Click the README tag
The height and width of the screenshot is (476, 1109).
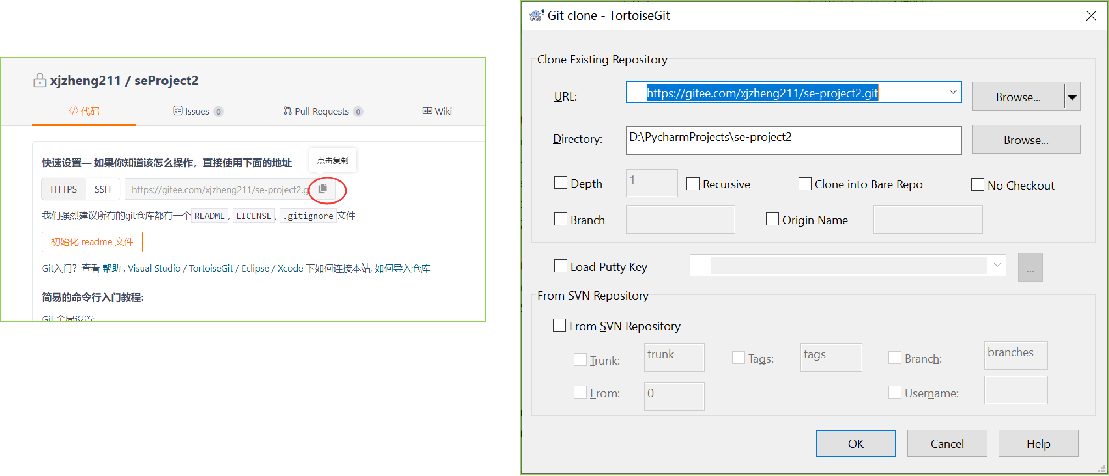[x=211, y=216]
